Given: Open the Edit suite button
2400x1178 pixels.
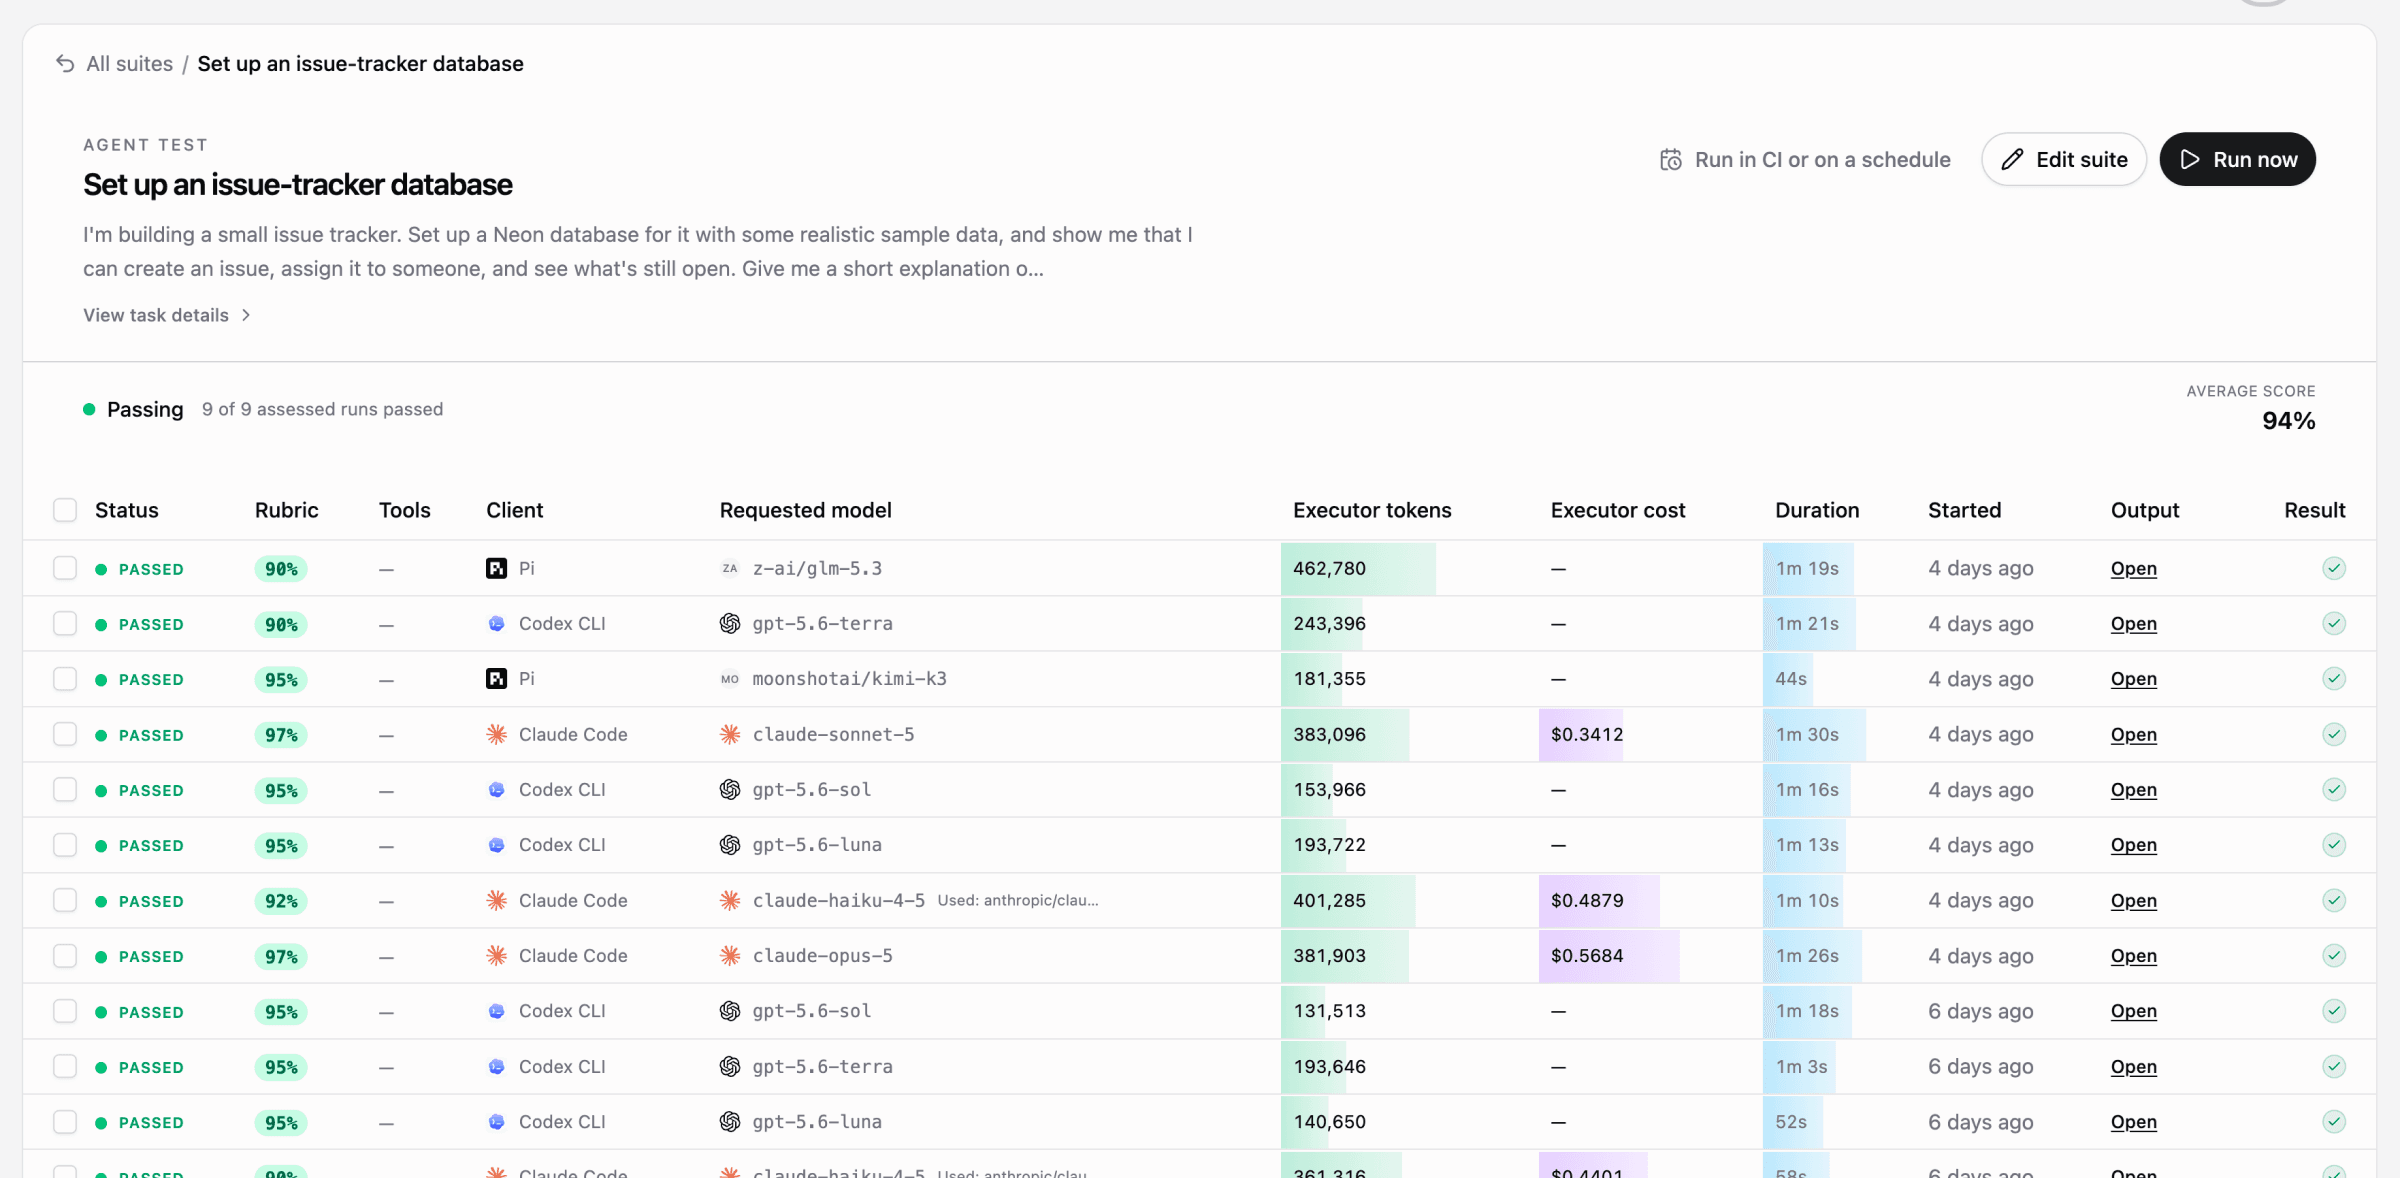Looking at the screenshot, I should 2064,160.
